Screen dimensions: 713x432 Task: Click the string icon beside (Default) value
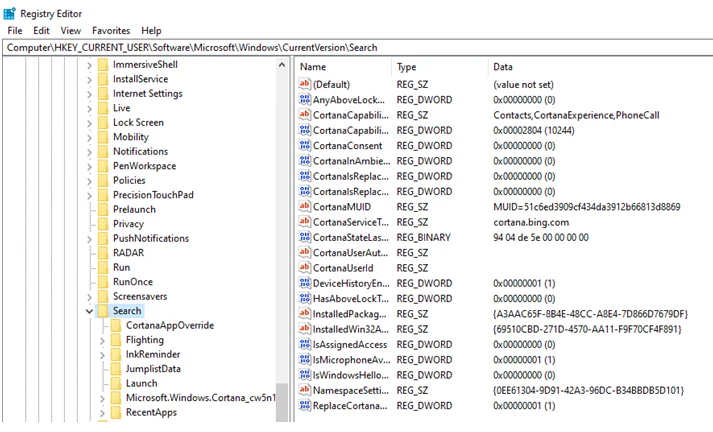(304, 84)
